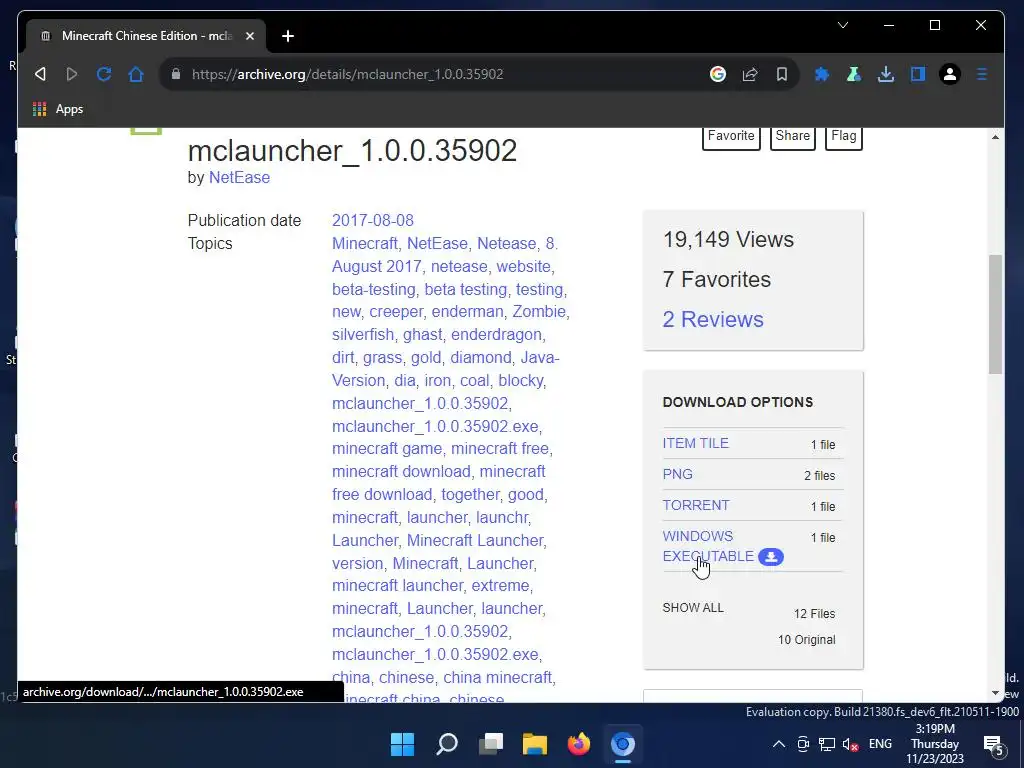The width and height of the screenshot is (1024, 768).
Task: Open the extensions puzzle icon
Action: click(822, 74)
